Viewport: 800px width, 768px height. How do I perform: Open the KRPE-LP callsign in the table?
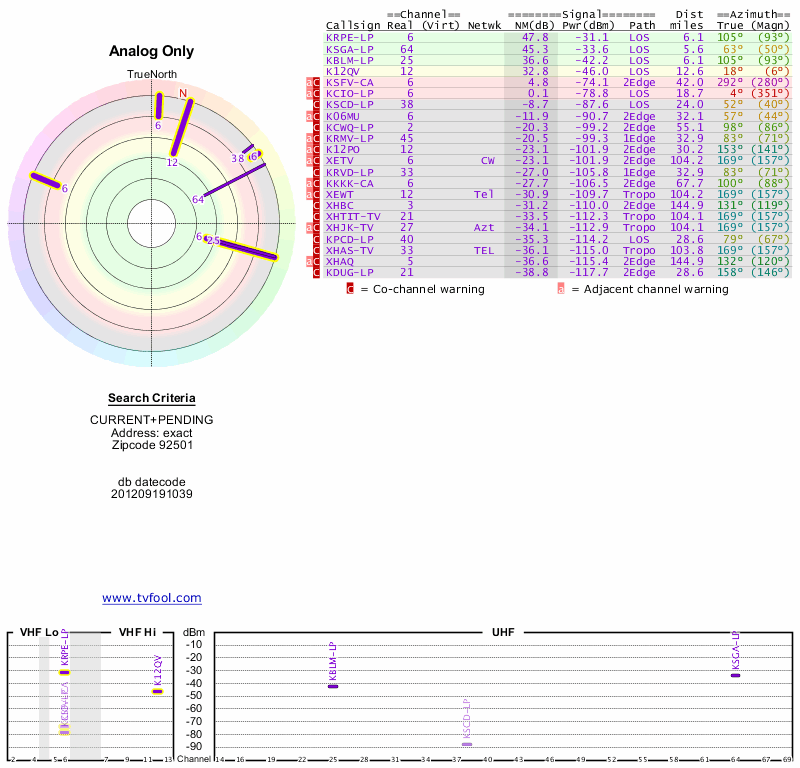(x=349, y=37)
